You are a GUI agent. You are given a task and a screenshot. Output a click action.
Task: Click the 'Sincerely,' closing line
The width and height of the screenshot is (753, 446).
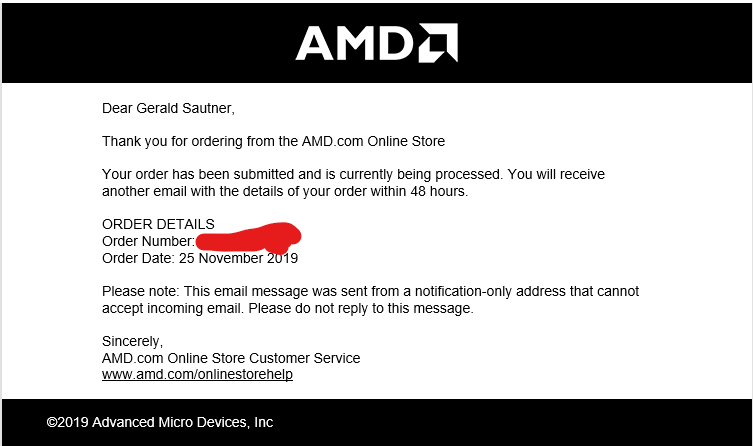tap(133, 341)
